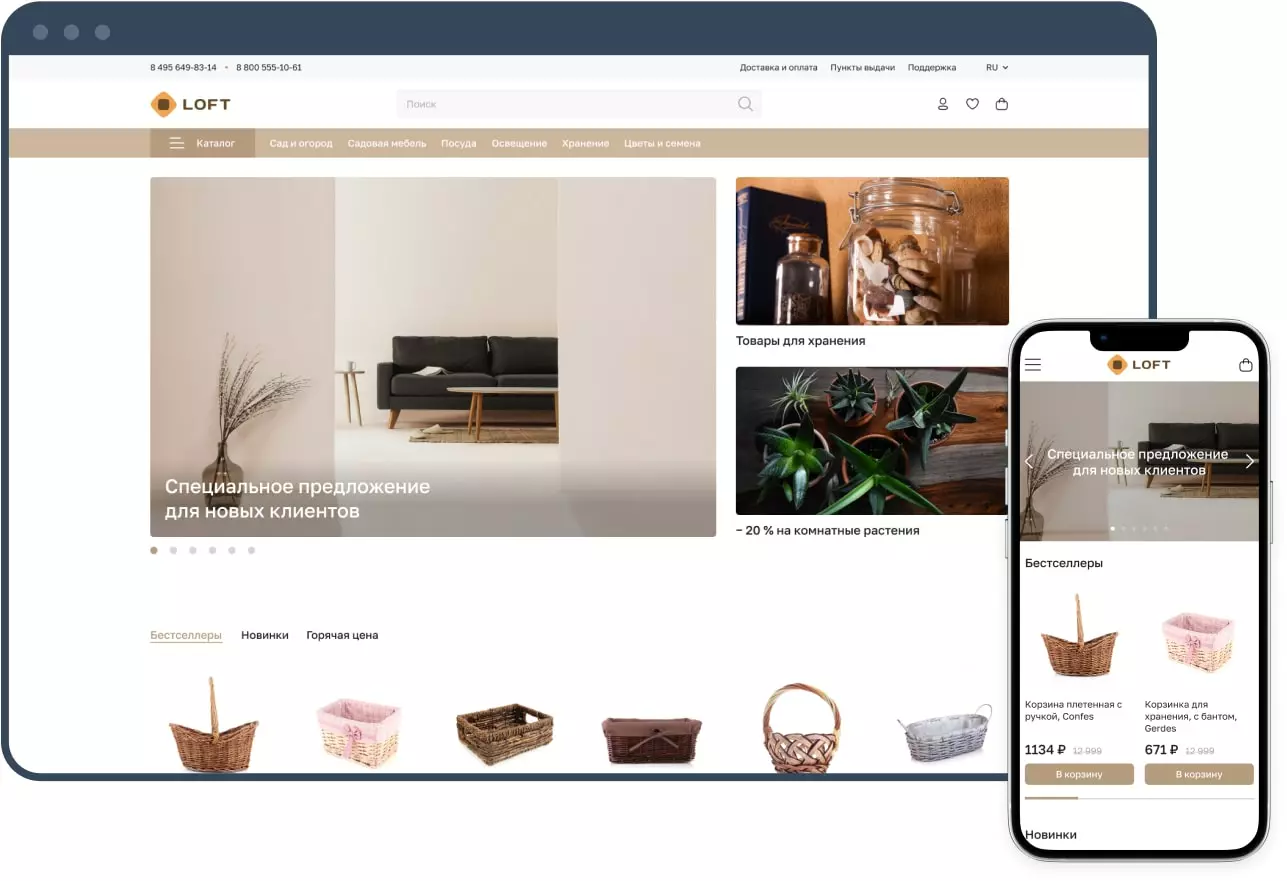Click Бестселлеры heading on phone
Screen dimensions: 1287x881
(x=1064, y=563)
